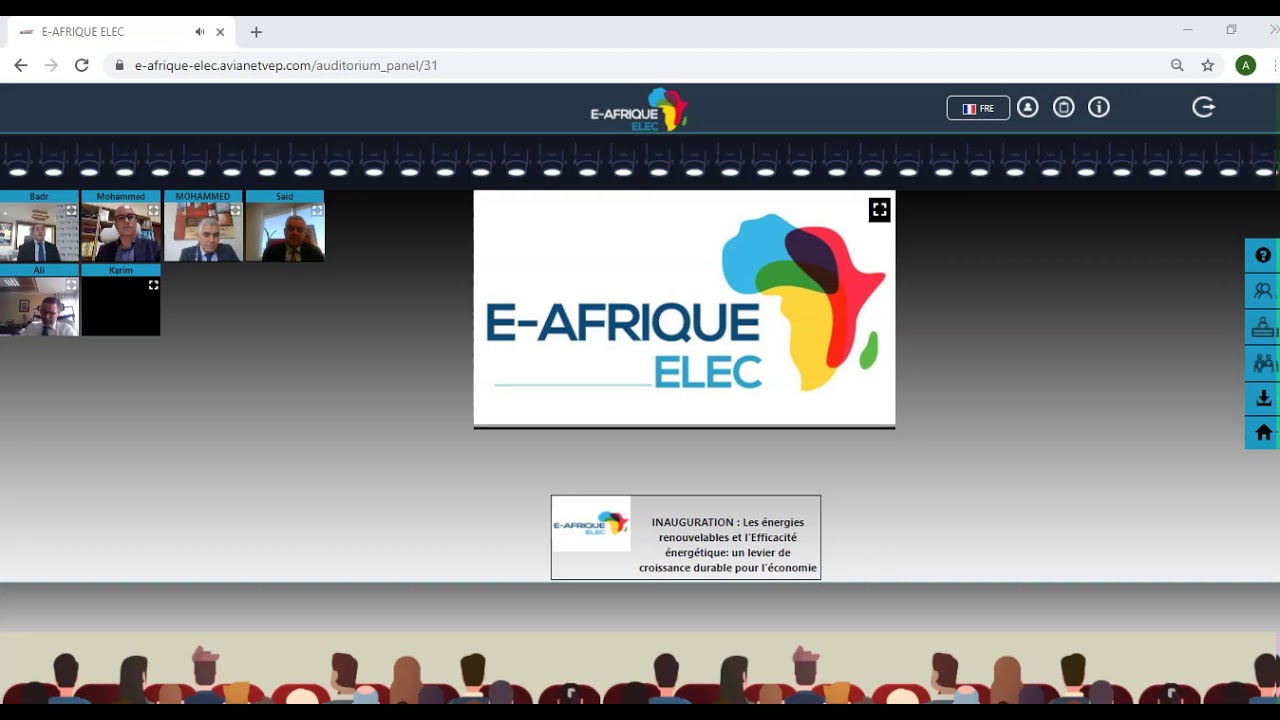Click the Badr name label
Image resolution: width=1280 pixels, height=720 pixels.
tap(39, 197)
